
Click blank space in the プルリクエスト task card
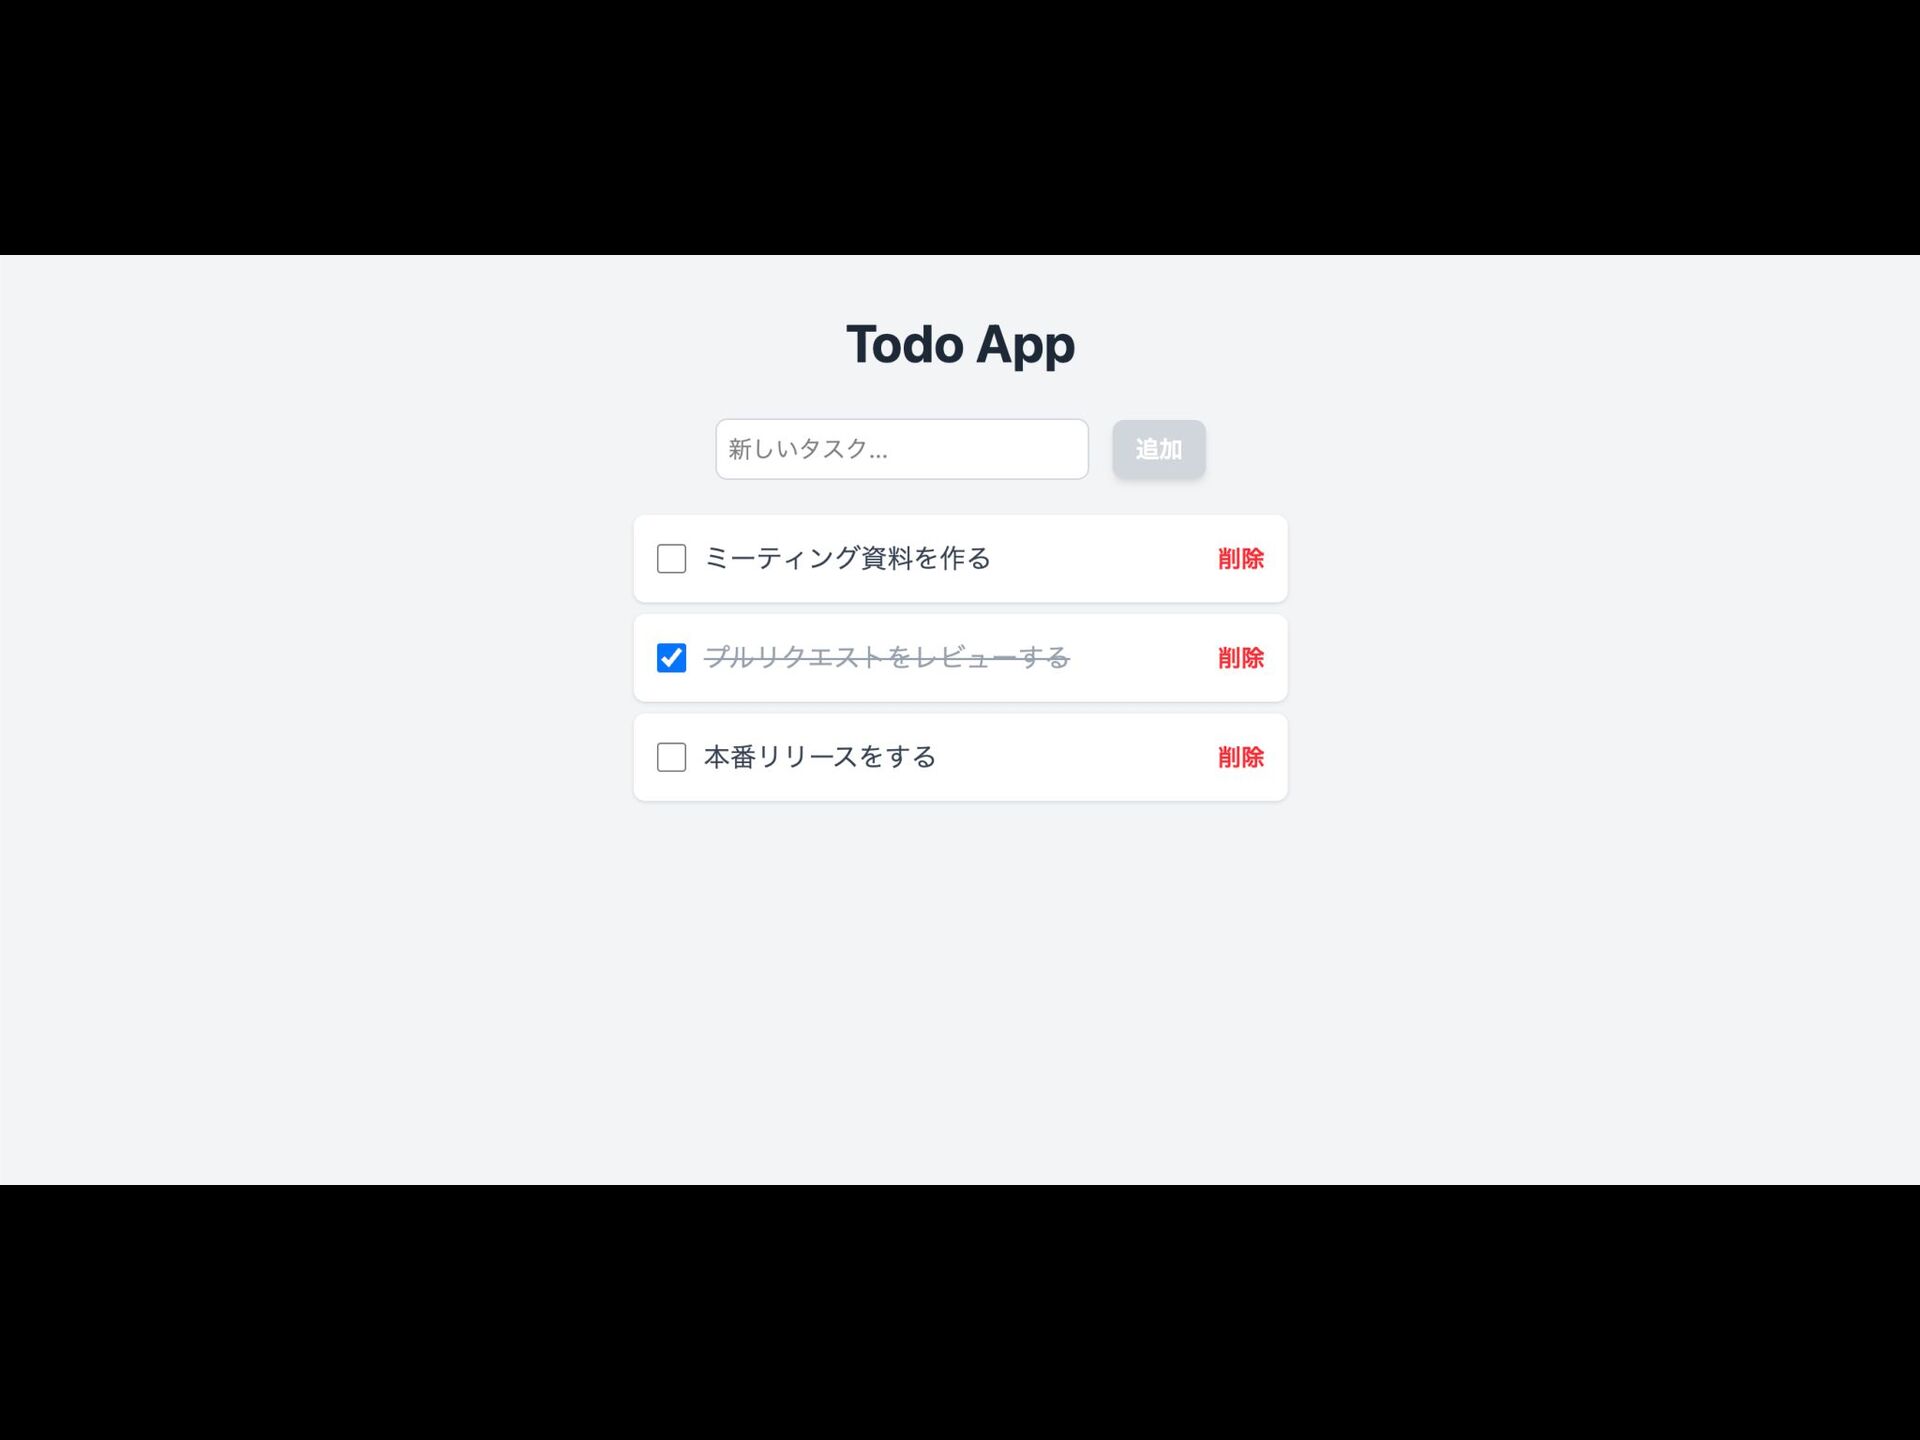tap(1140, 658)
